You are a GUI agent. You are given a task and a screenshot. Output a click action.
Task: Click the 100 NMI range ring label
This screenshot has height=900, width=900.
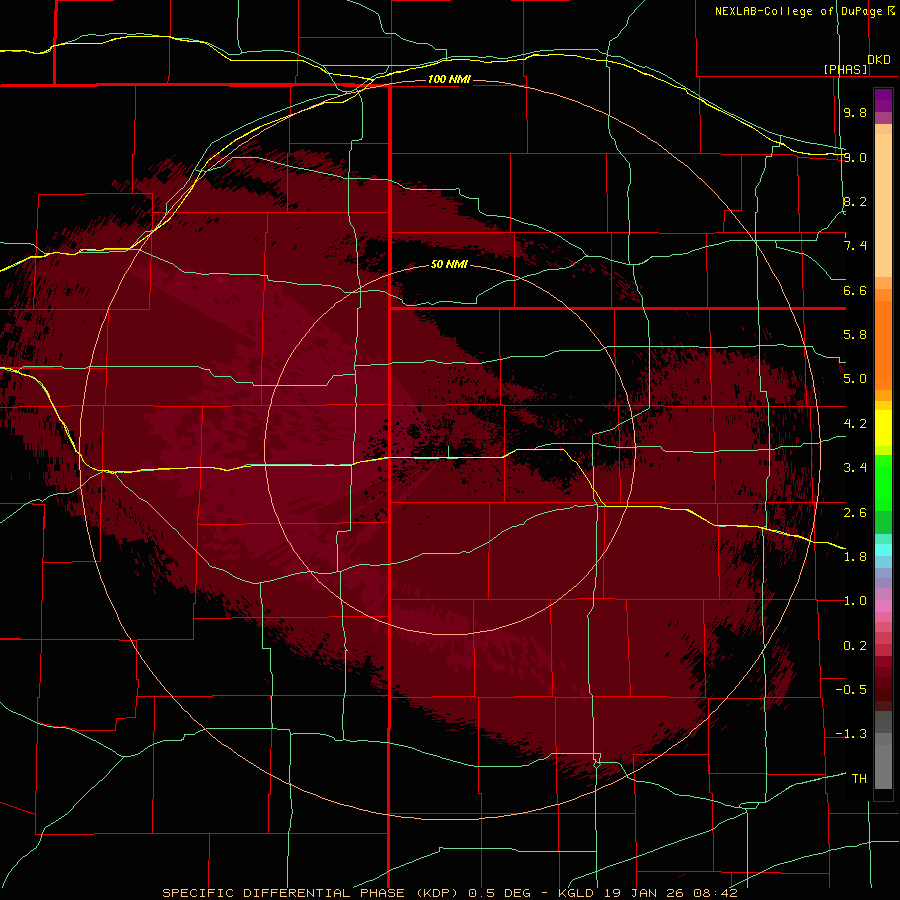click(x=449, y=79)
